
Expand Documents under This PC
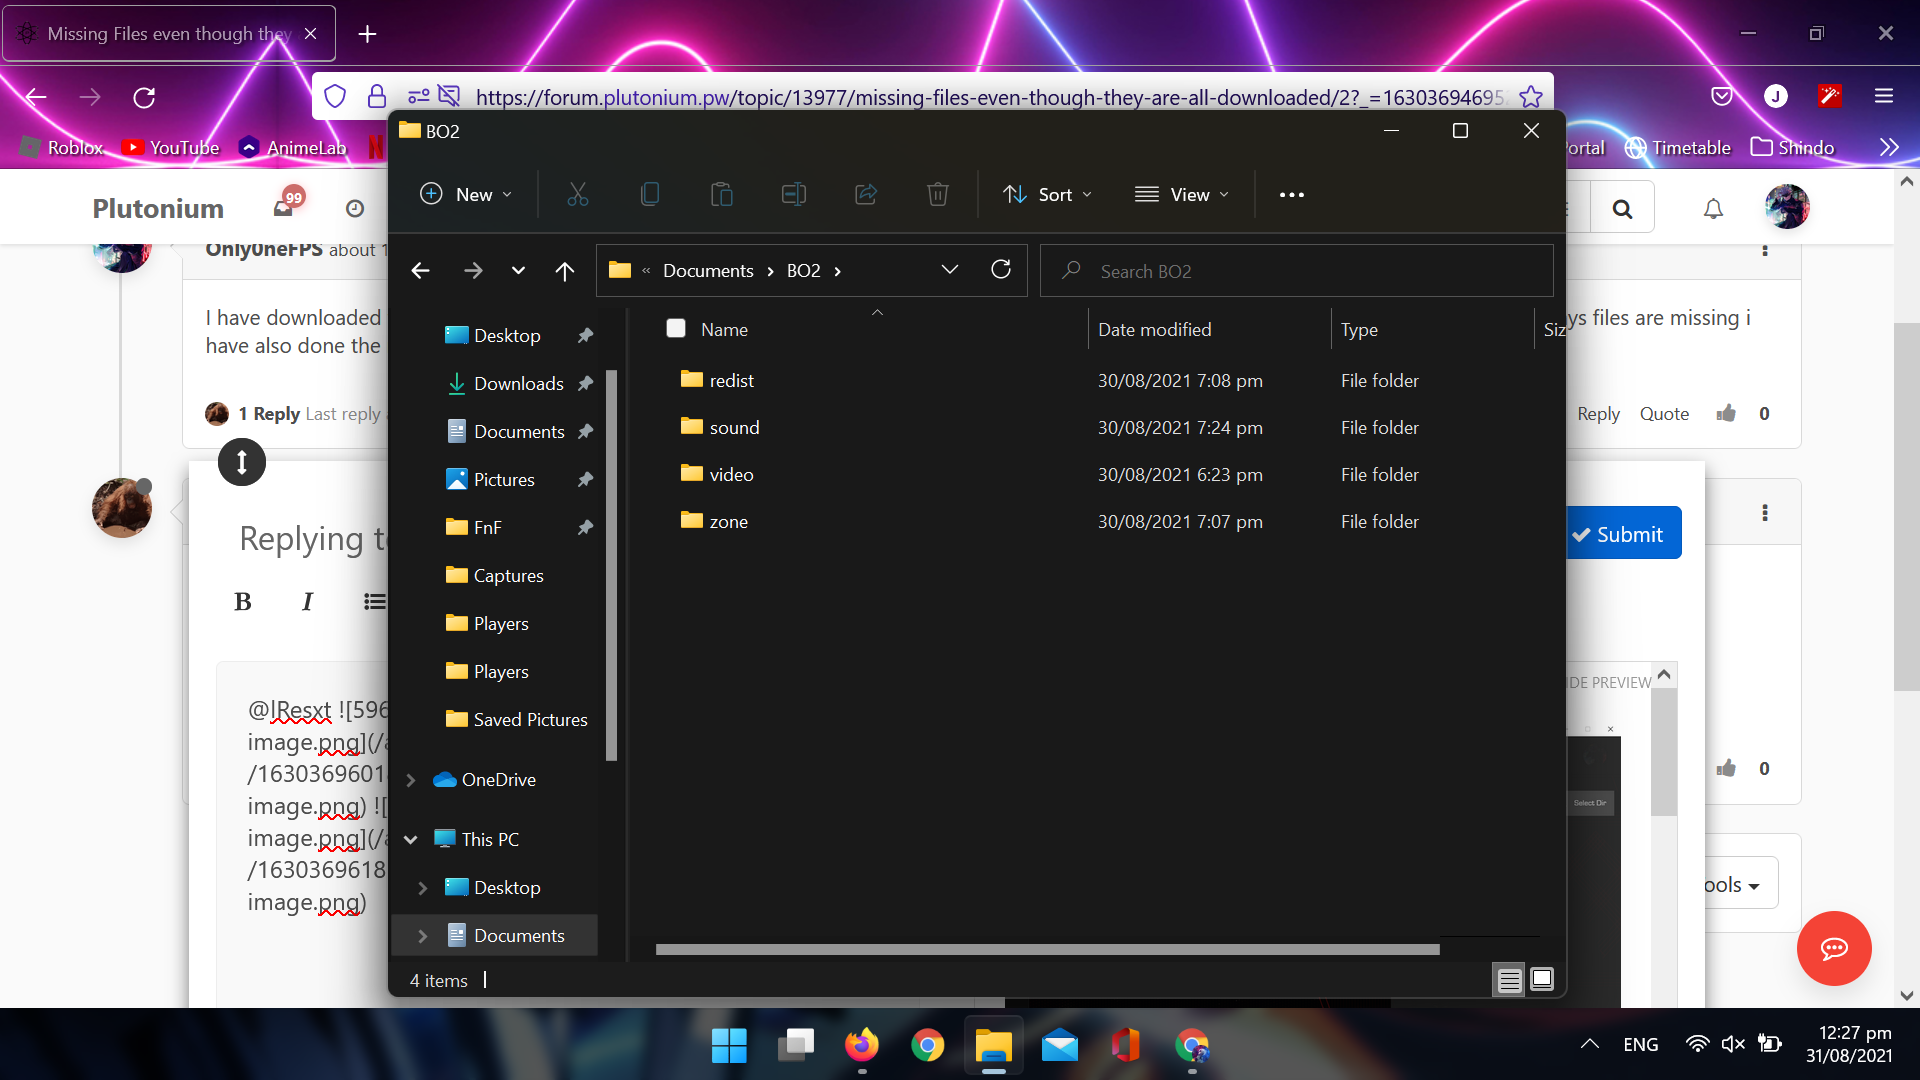422,936
